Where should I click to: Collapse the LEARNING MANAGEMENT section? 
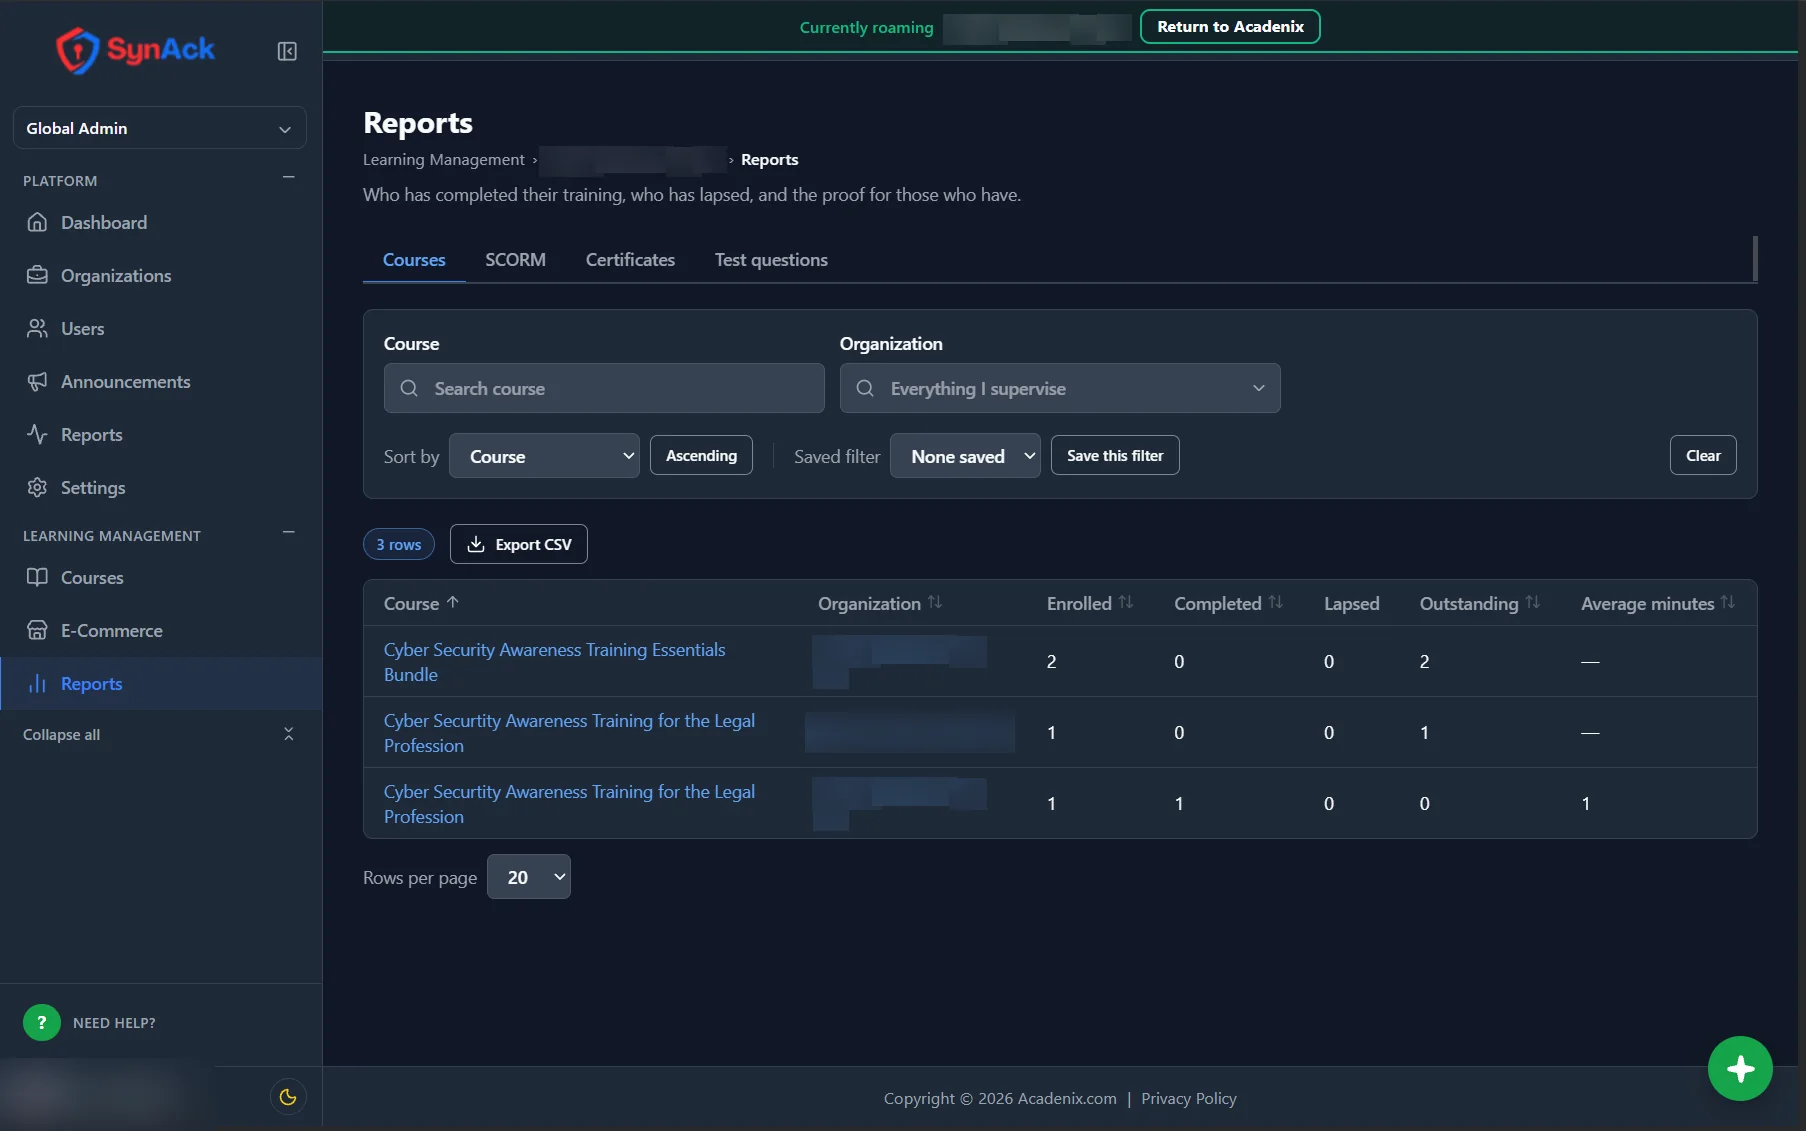point(288,533)
